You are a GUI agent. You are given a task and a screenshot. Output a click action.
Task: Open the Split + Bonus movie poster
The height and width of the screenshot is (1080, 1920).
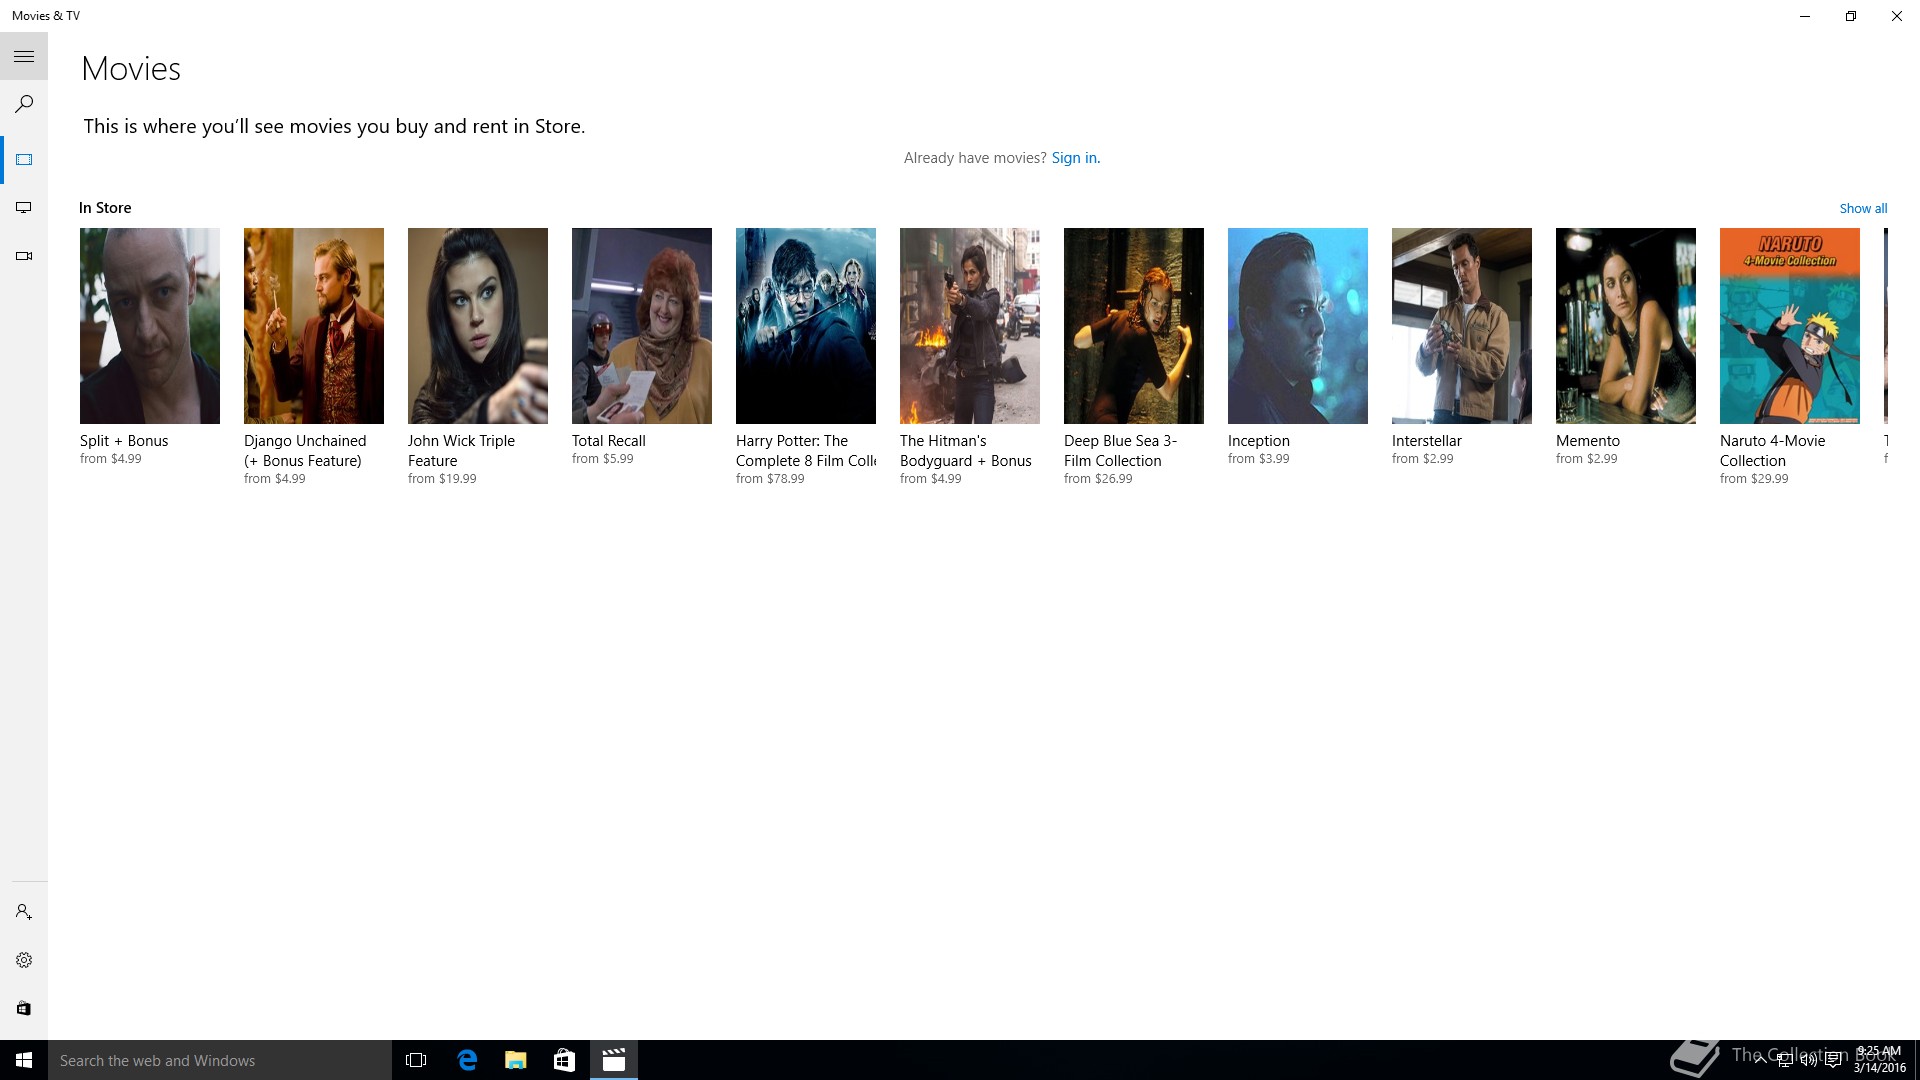[x=150, y=326]
